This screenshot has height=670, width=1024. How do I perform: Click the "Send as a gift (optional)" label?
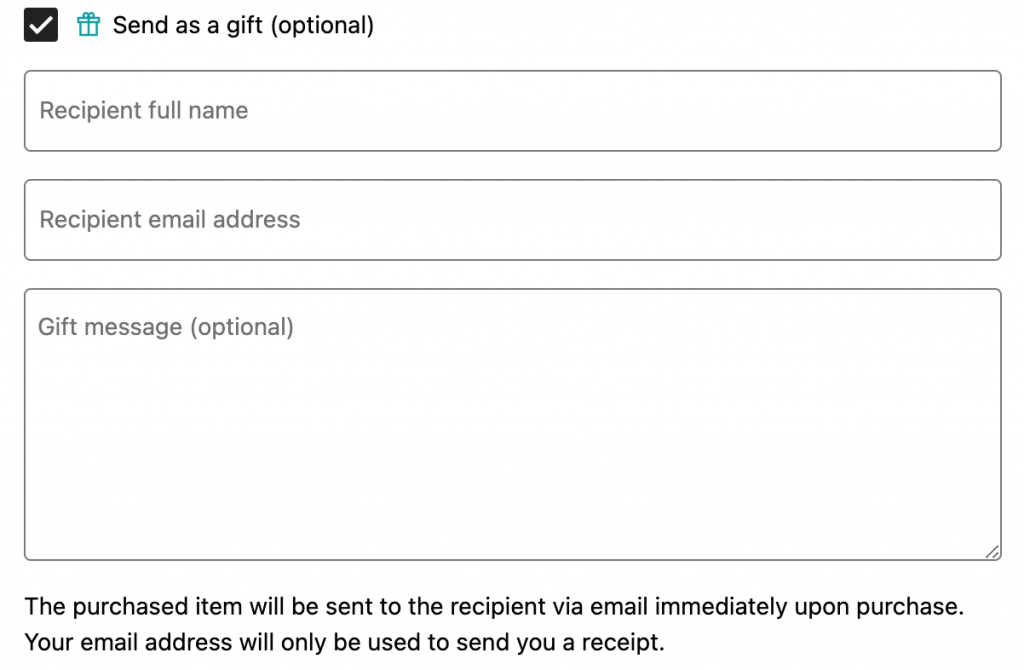click(x=243, y=25)
